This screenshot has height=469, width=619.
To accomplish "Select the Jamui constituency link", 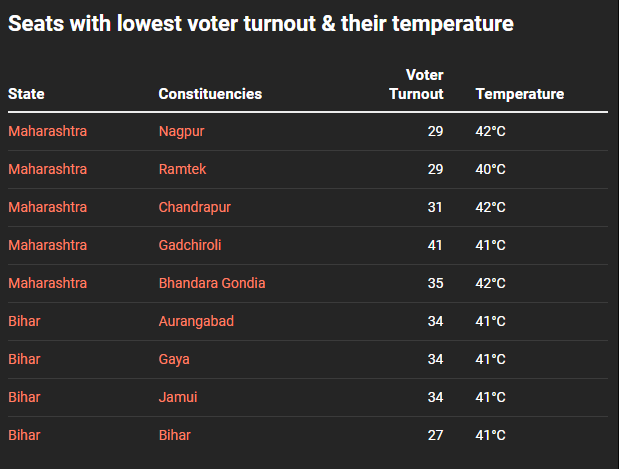I will (x=178, y=397).
